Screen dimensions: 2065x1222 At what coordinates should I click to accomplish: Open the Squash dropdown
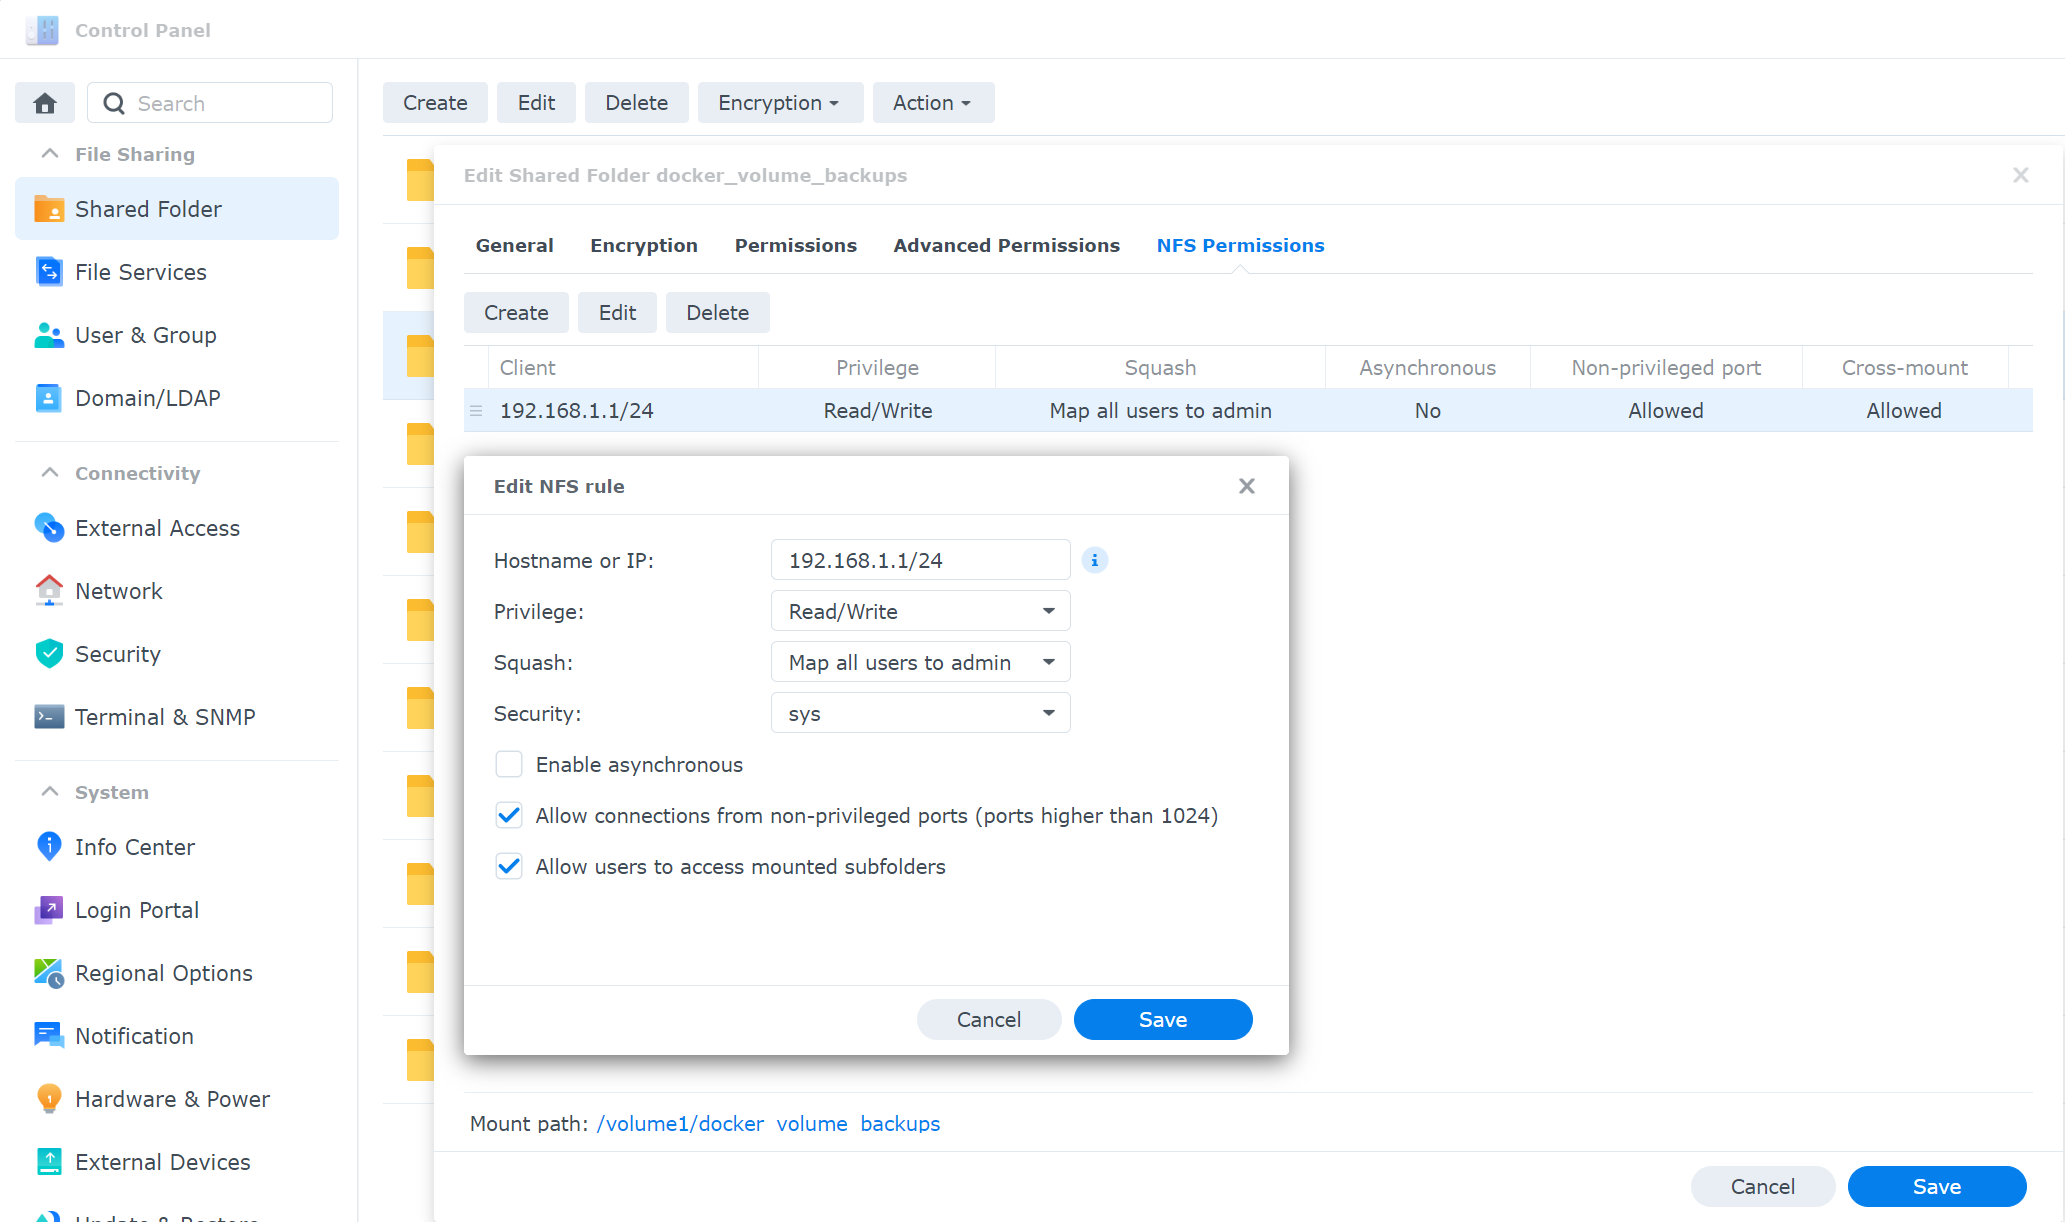(x=920, y=662)
